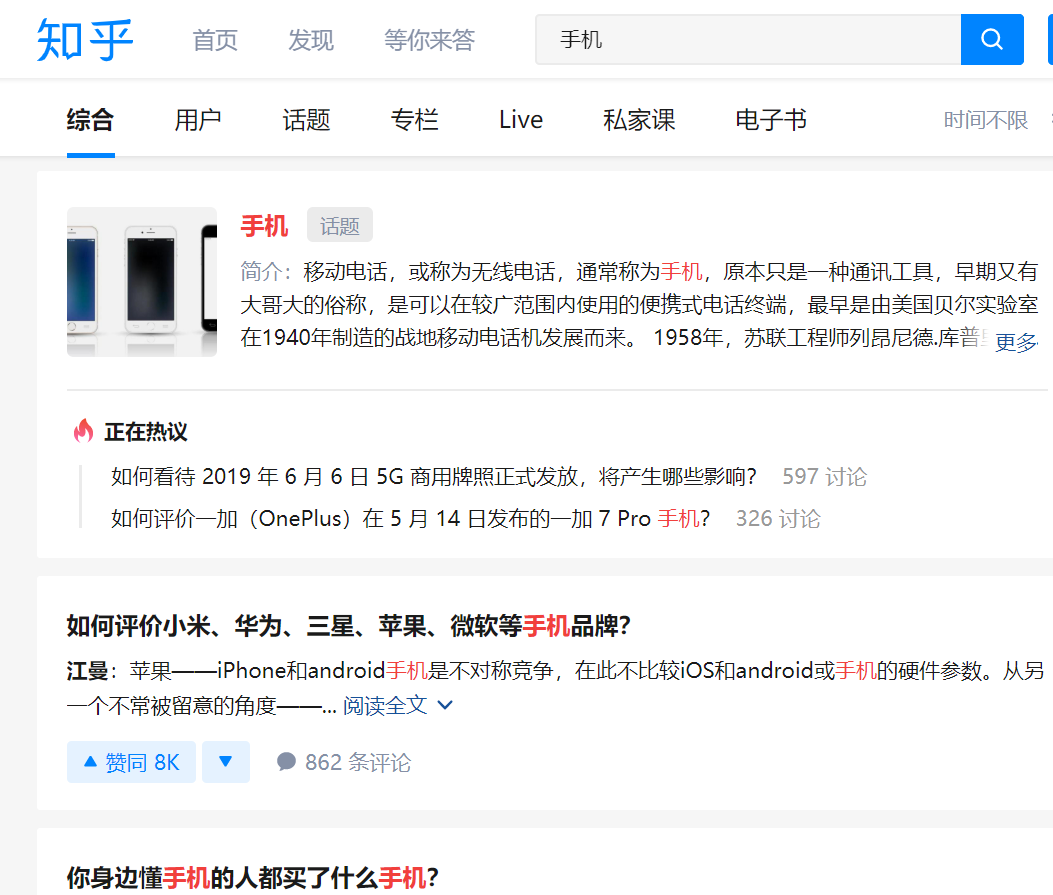Open the 等你来答 nav item
The height and width of the screenshot is (895, 1053).
click(x=429, y=40)
